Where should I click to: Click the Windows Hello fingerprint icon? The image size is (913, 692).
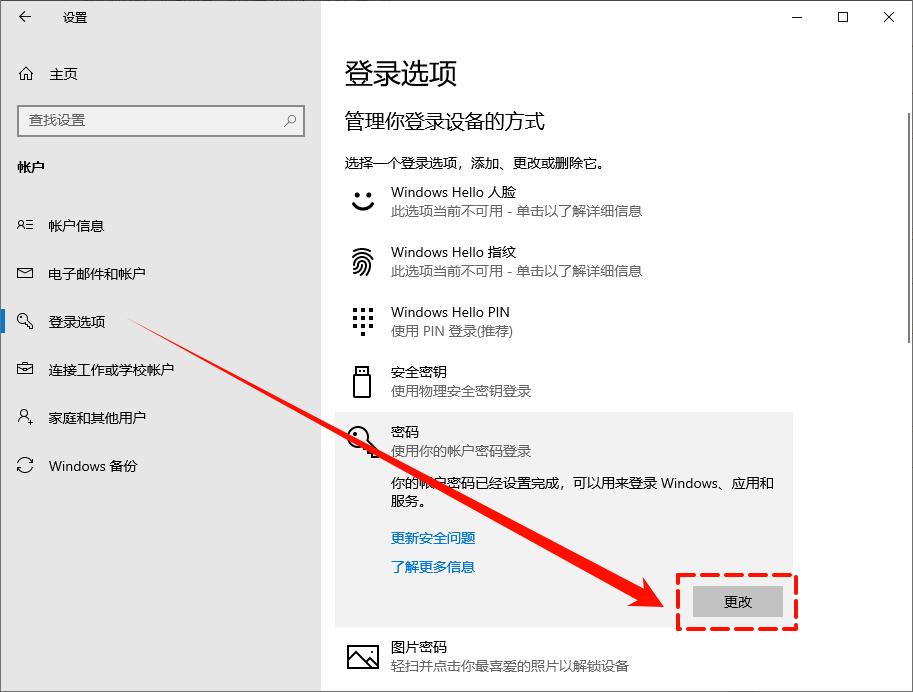pyautogui.click(x=362, y=262)
